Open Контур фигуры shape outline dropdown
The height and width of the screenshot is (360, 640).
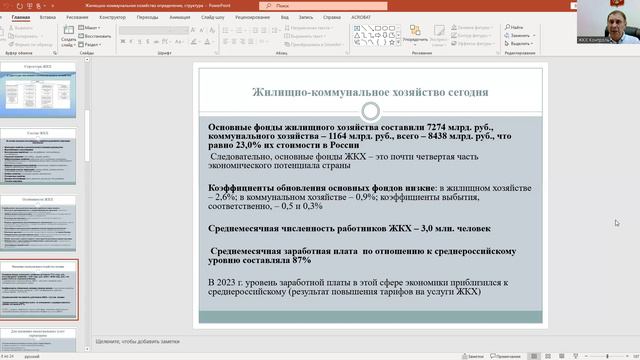click(472, 36)
